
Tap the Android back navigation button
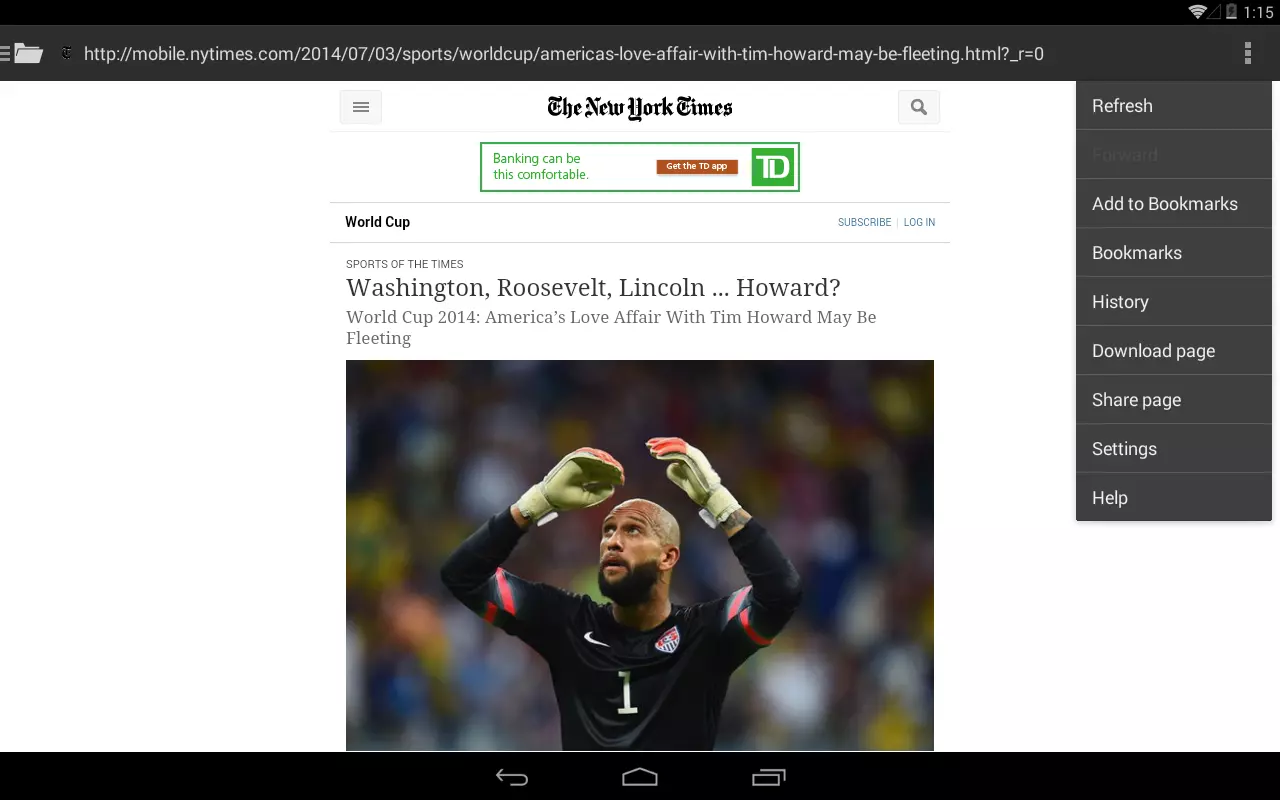(x=512, y=777)
